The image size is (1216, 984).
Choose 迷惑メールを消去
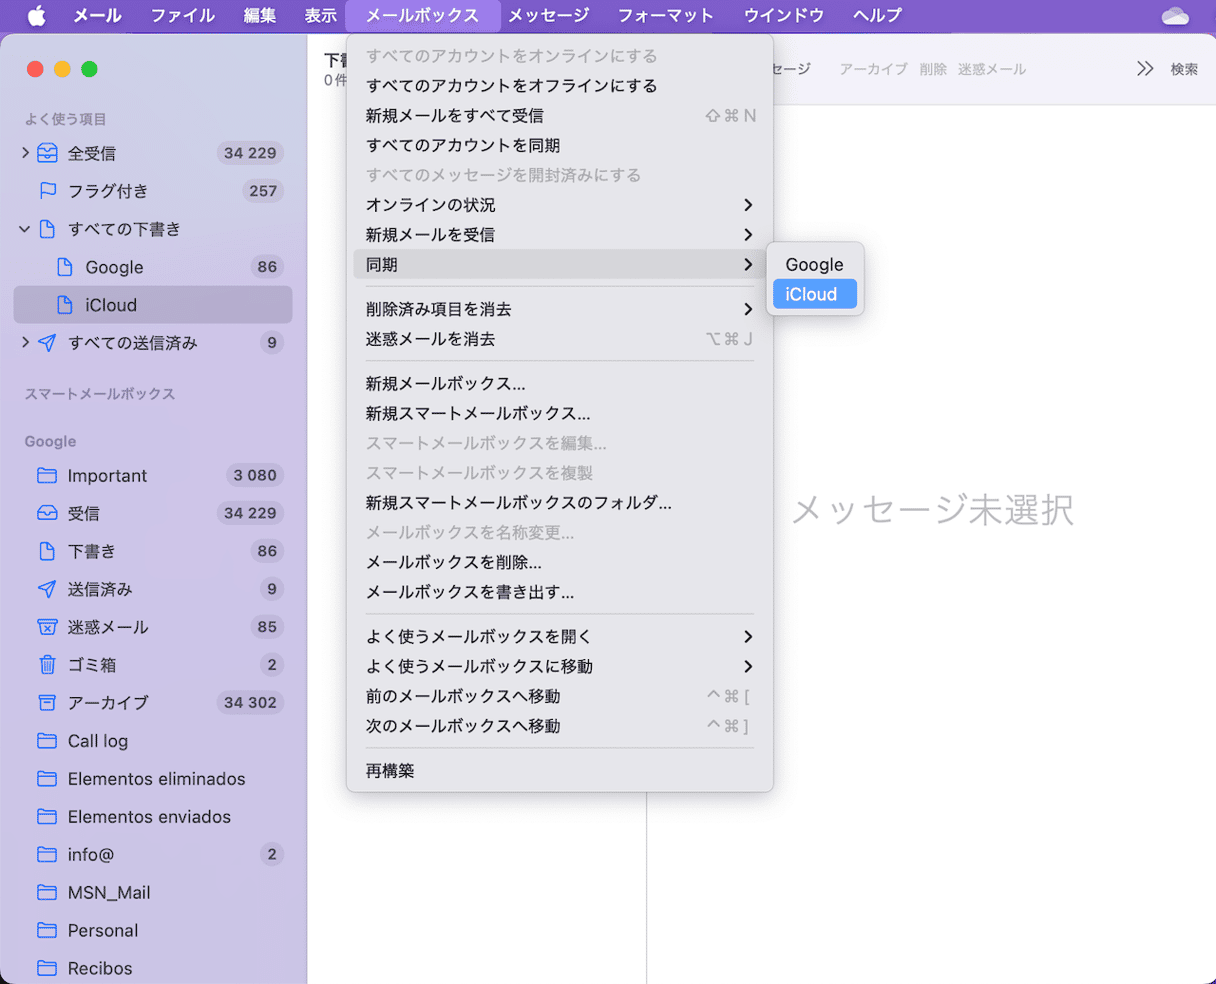[x=560, y=339]
